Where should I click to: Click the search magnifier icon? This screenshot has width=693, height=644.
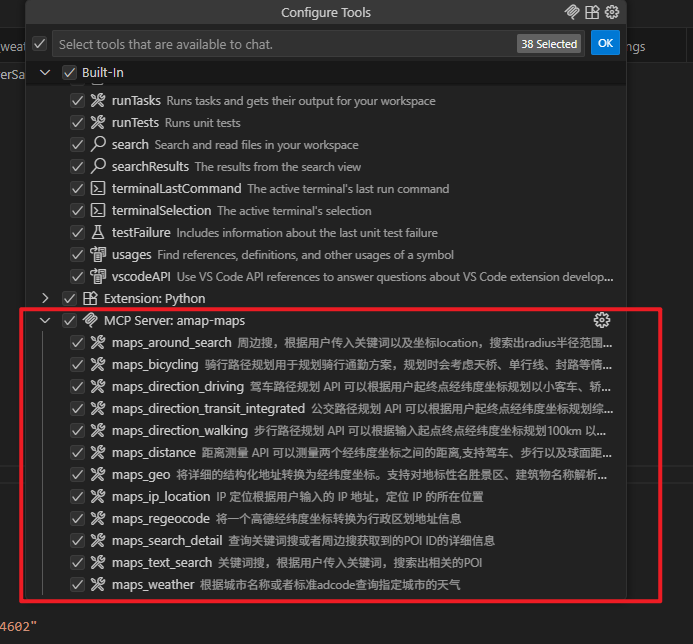[98, 145]
